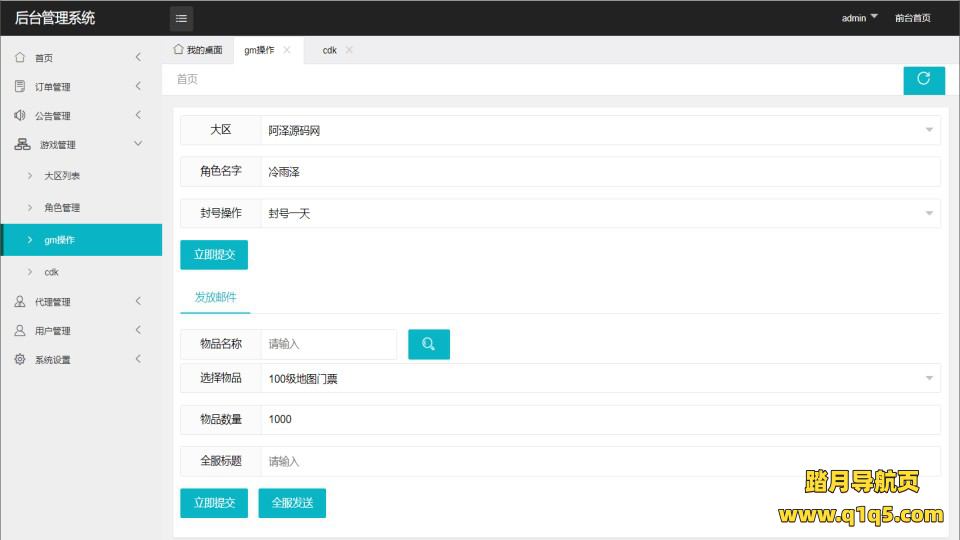Open the 封号操作 dropdown
This screenshot has width=960, height=540.
pos(600,213)
